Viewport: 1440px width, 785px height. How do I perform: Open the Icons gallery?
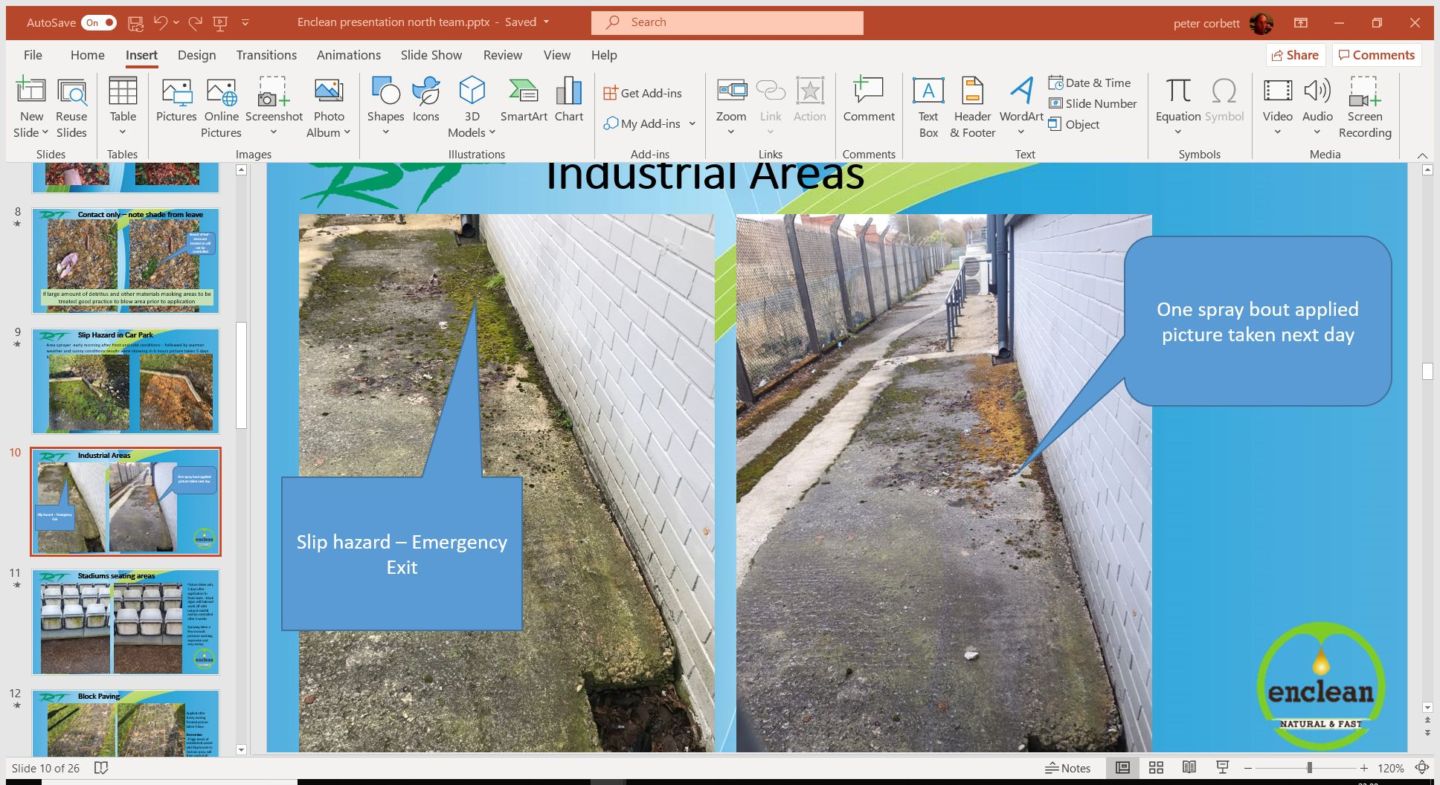pos(426,100)
